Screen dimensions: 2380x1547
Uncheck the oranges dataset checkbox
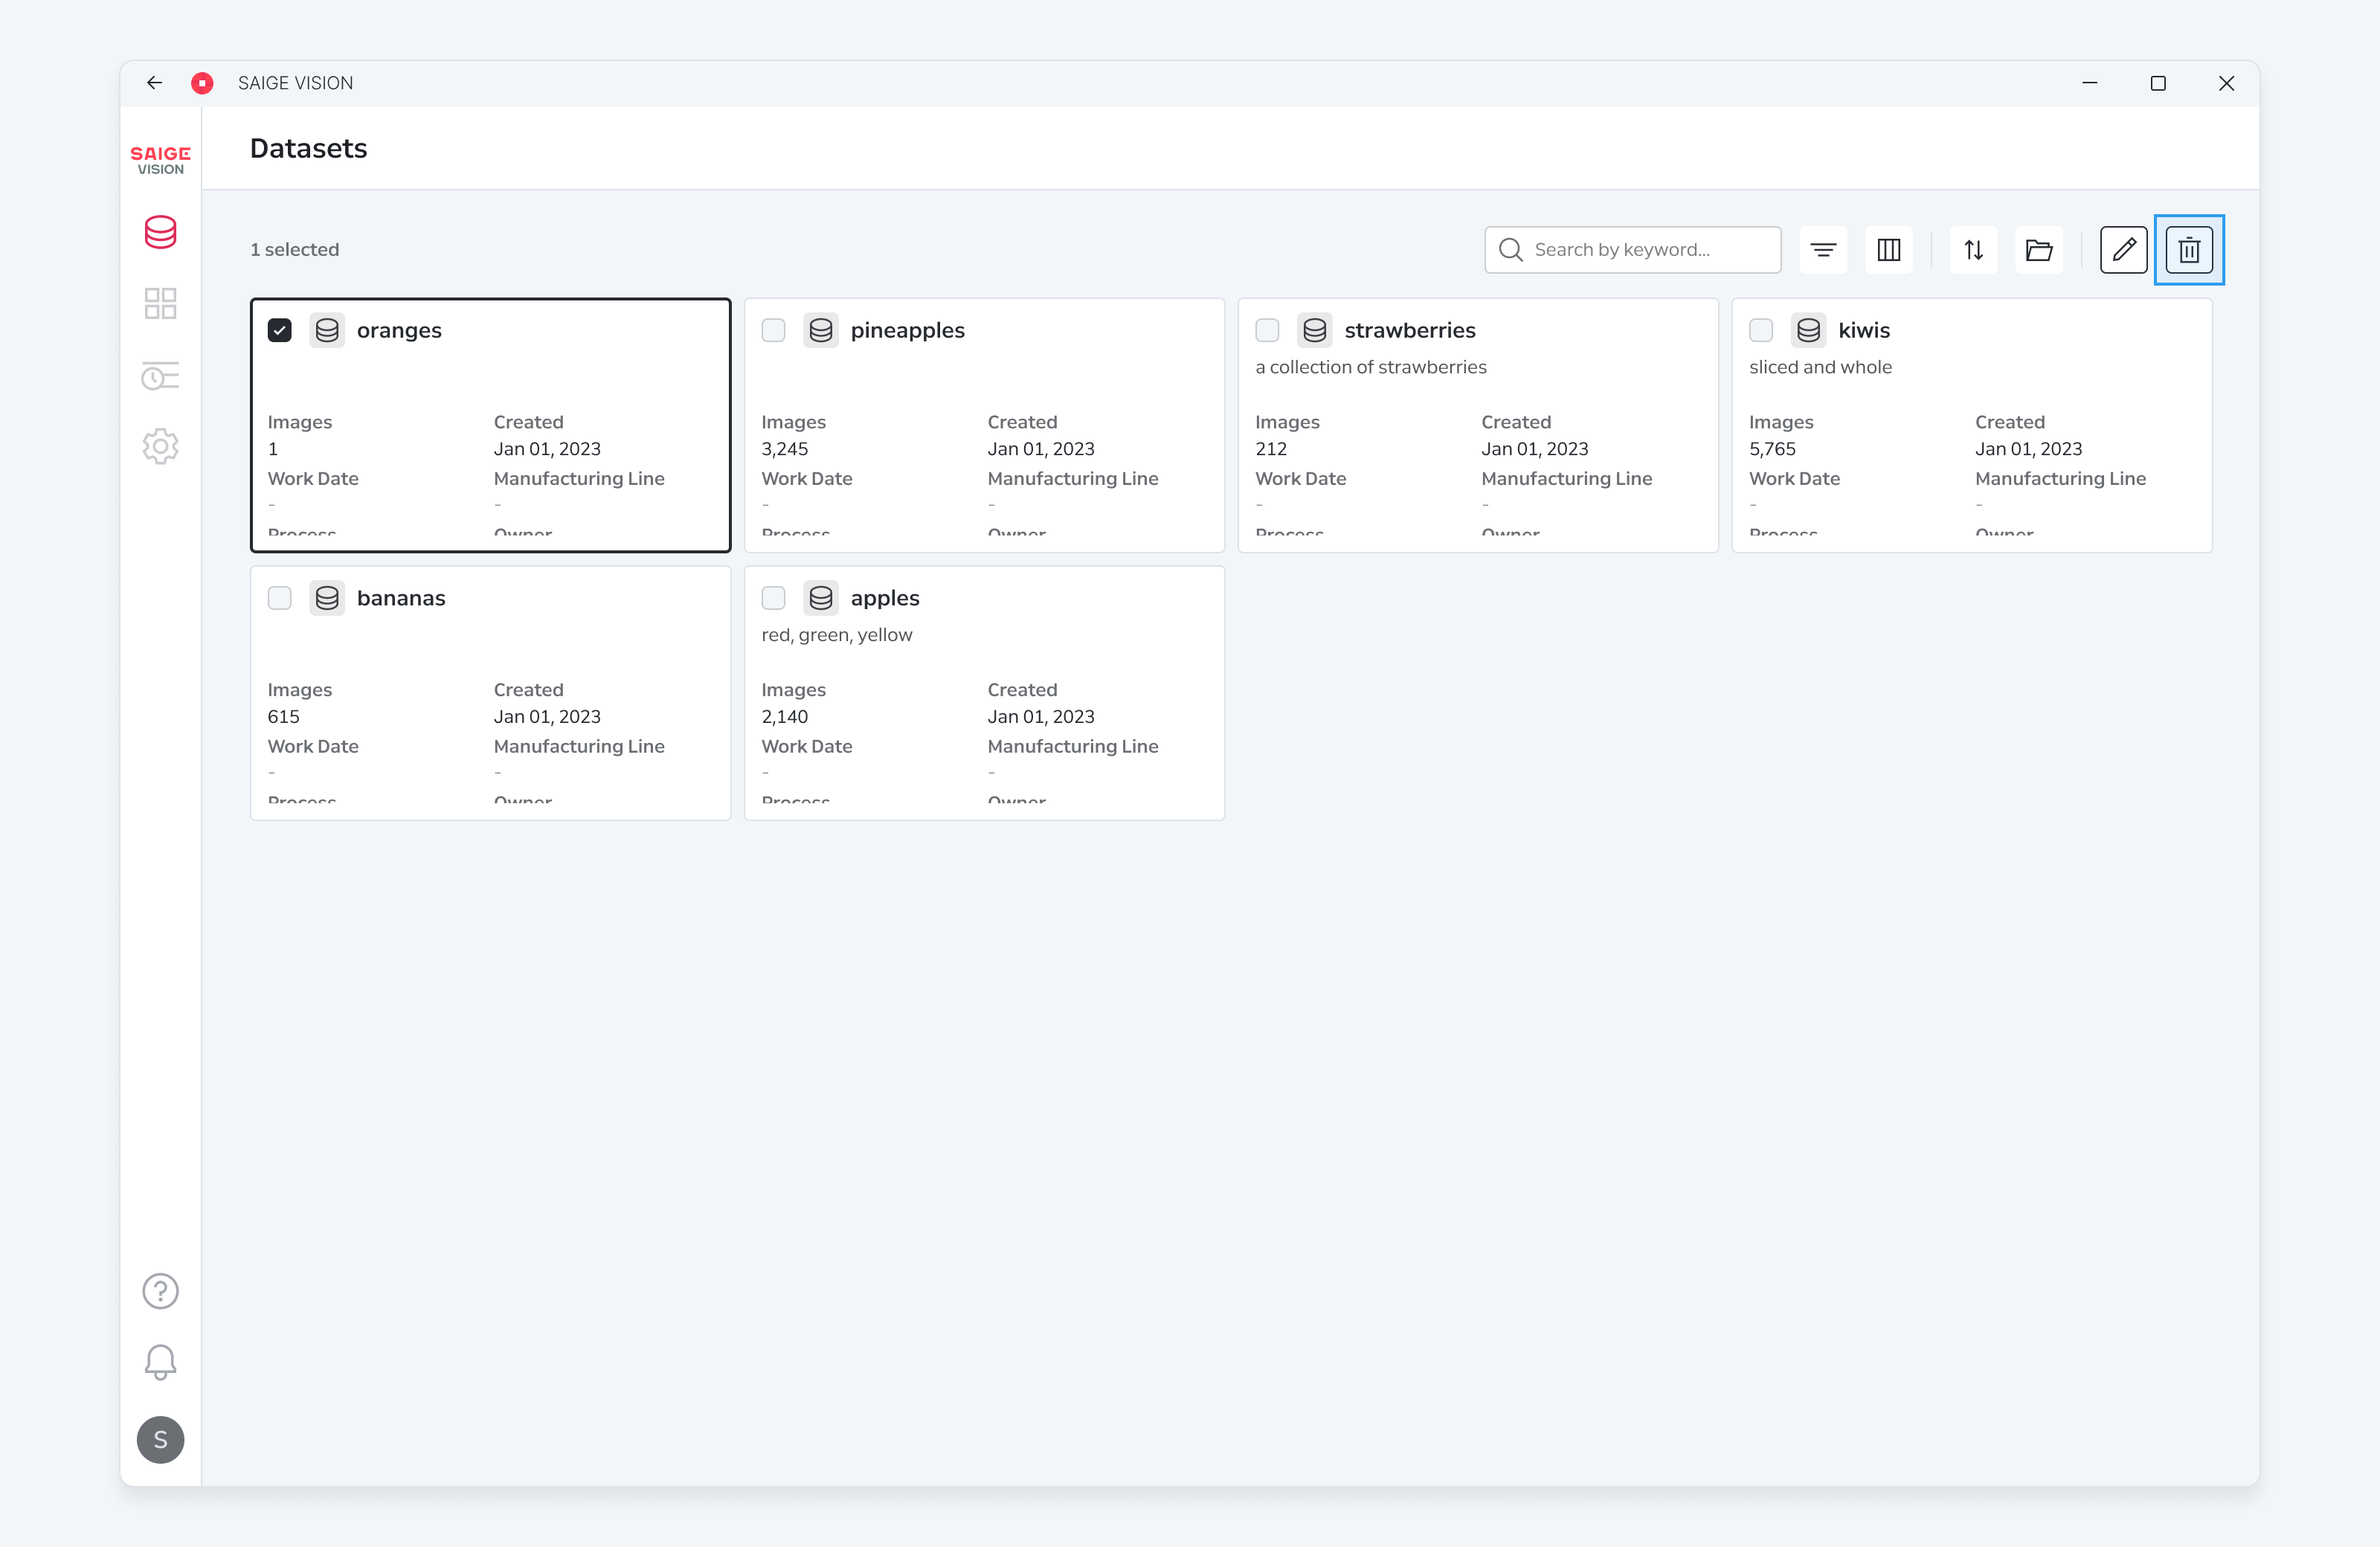[x=280, y=330]
